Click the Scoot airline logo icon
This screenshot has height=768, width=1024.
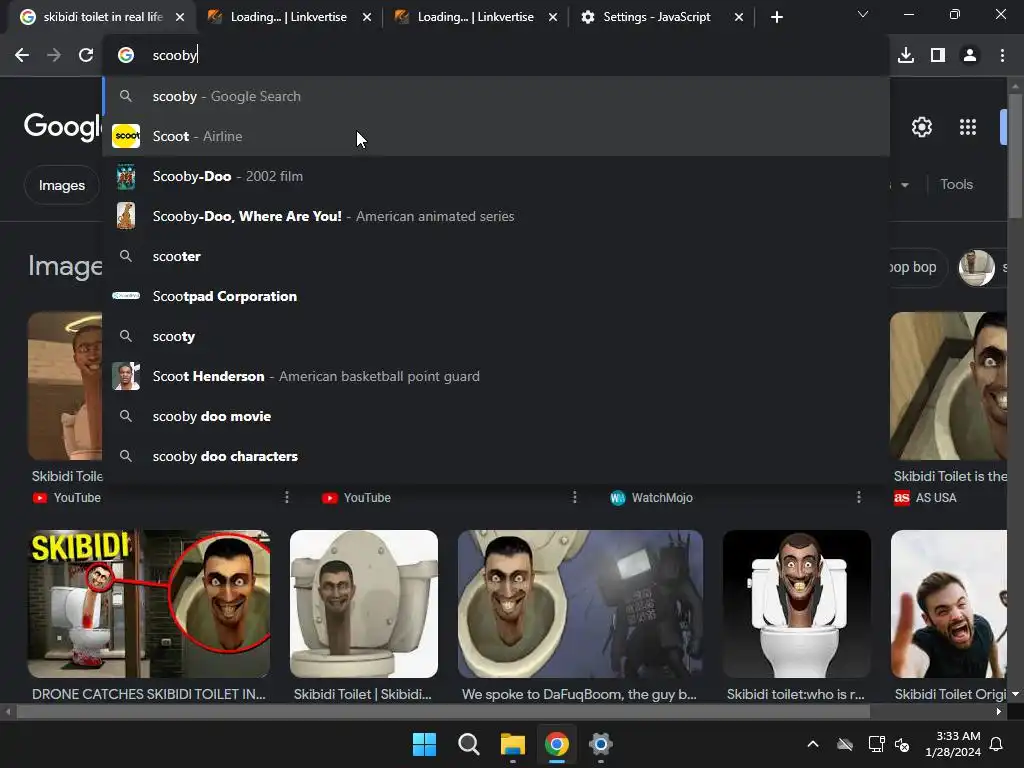tap(126, 136)
